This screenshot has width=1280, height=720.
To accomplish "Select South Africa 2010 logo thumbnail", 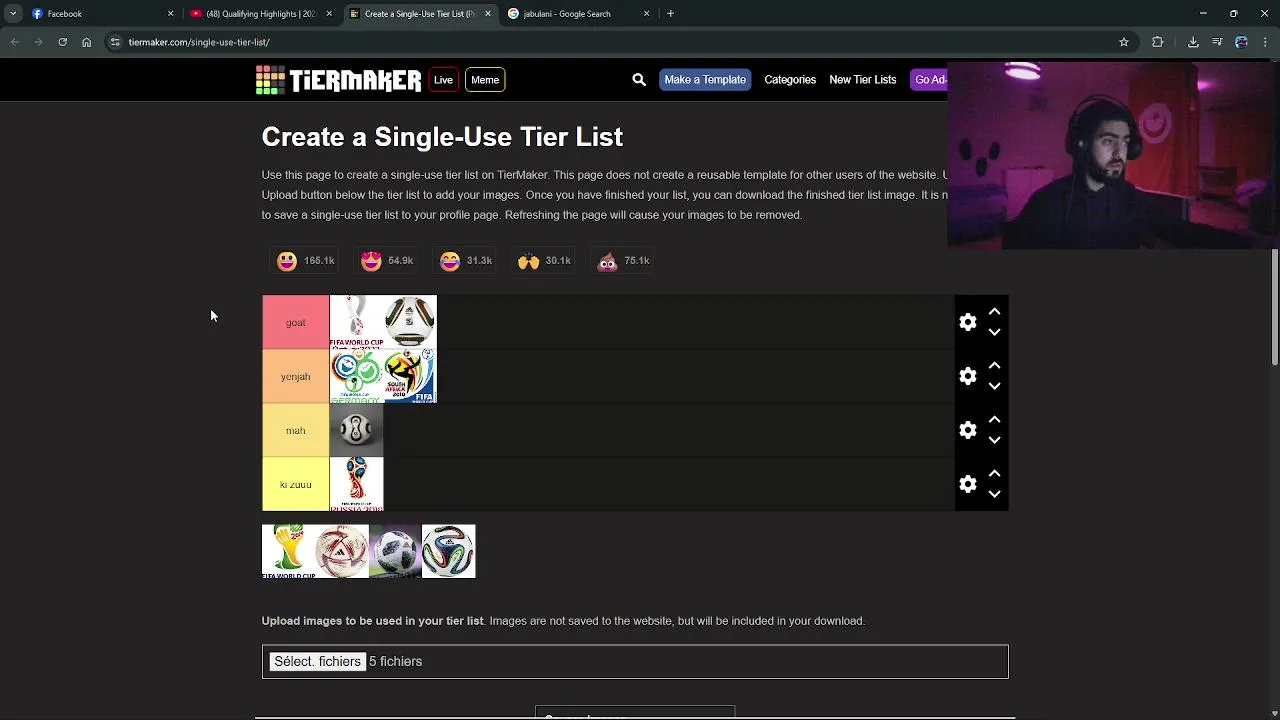I will 410,376.
